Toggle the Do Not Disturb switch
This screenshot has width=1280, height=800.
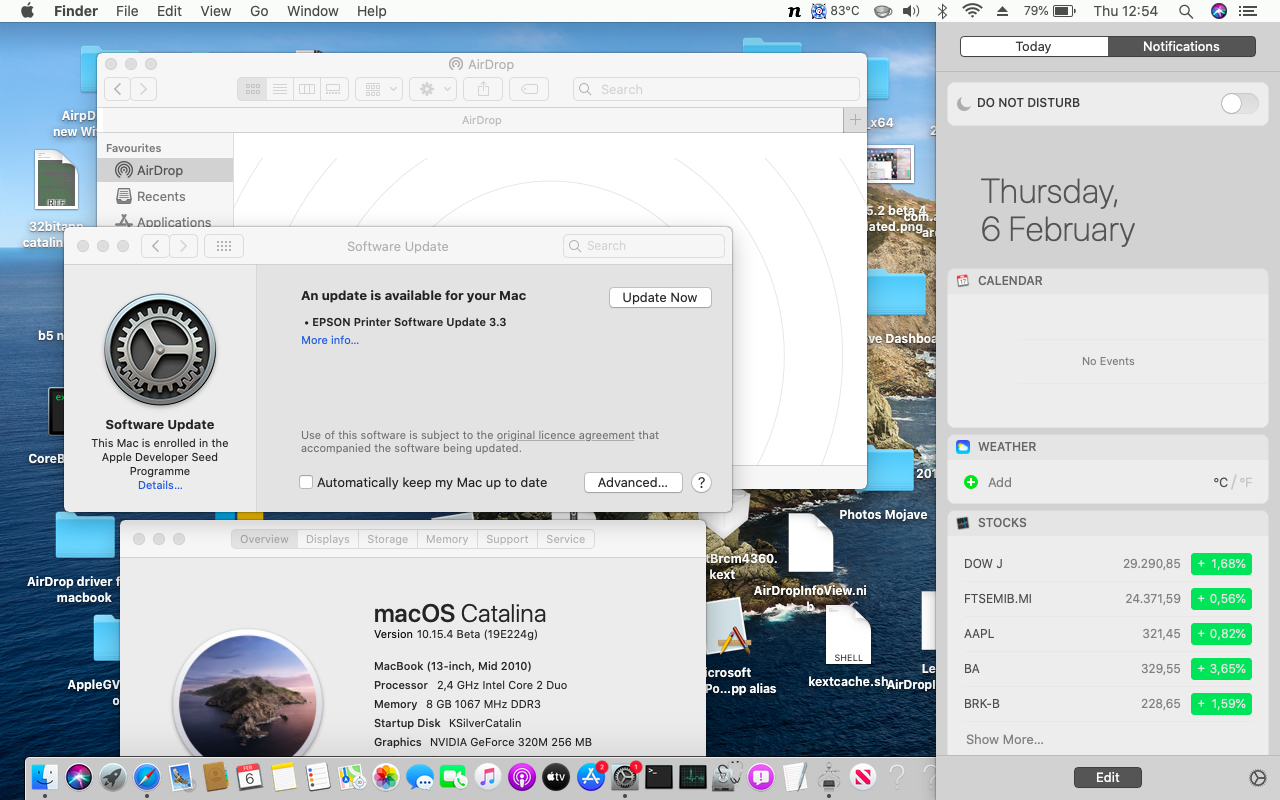coord(1240,103)
